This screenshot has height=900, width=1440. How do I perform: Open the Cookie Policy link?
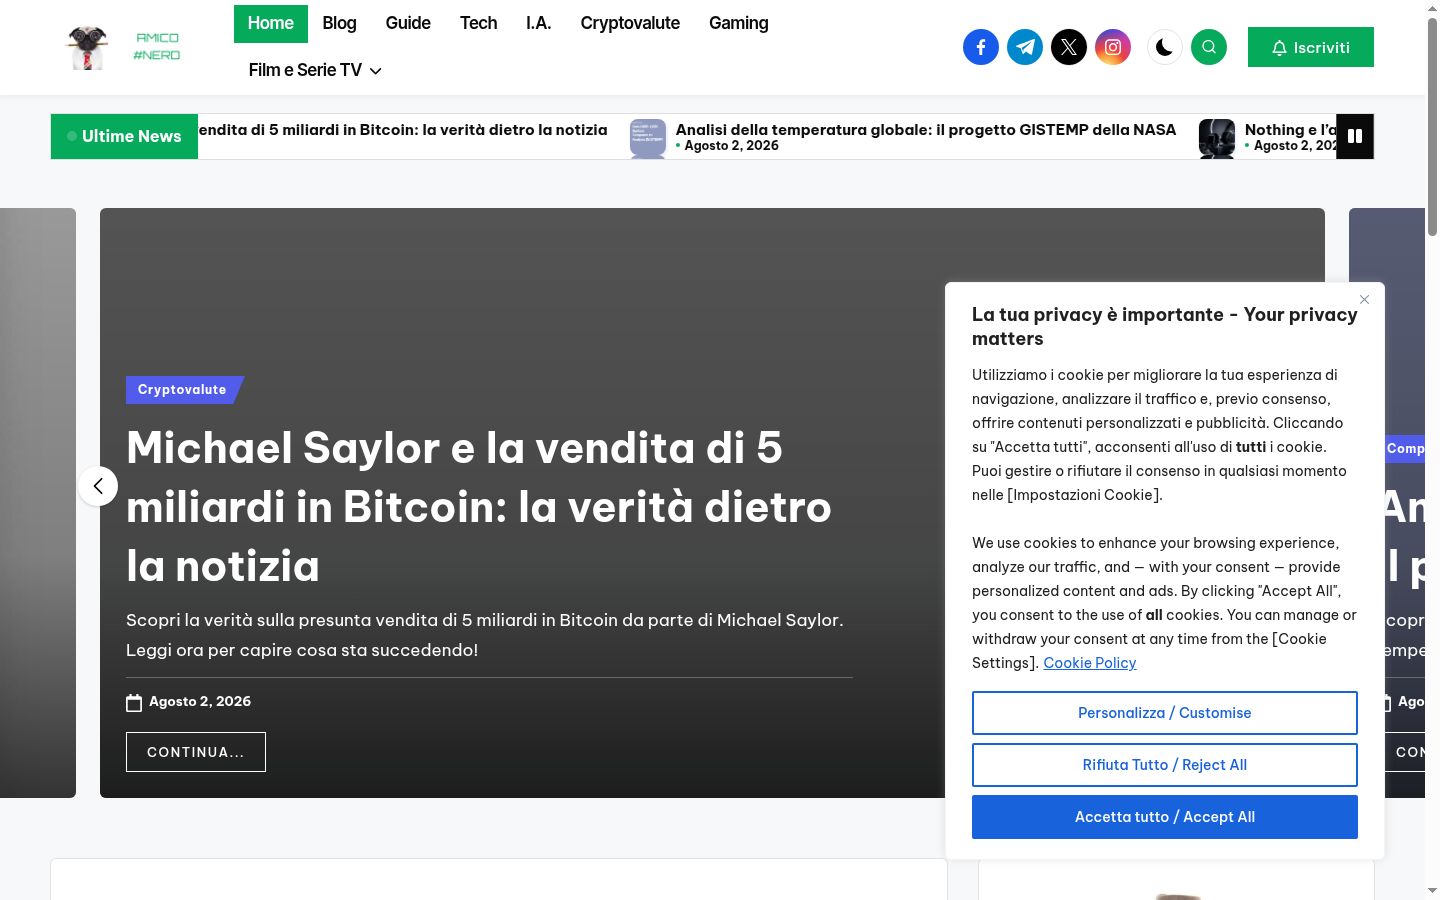pos(1089,663)
